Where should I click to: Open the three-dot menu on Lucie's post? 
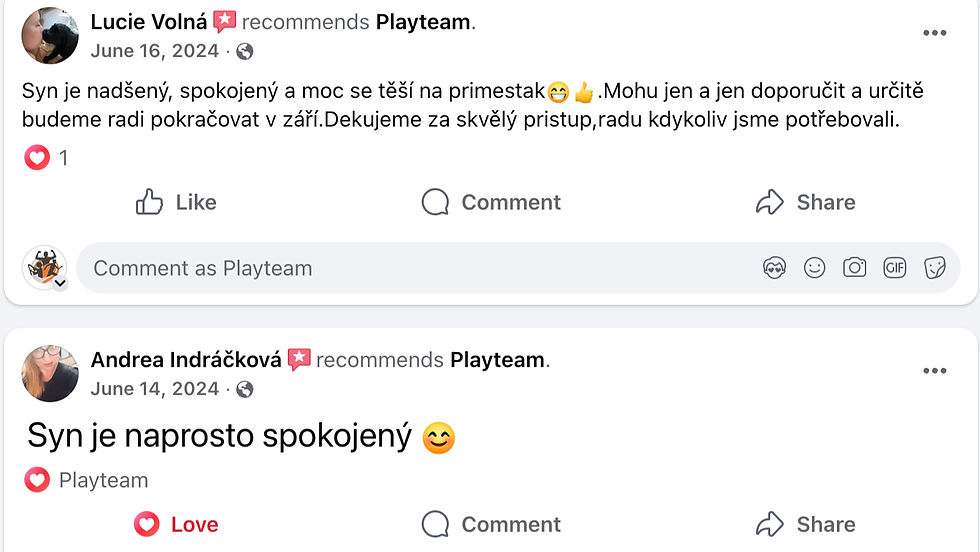click(x=934, y=33)
